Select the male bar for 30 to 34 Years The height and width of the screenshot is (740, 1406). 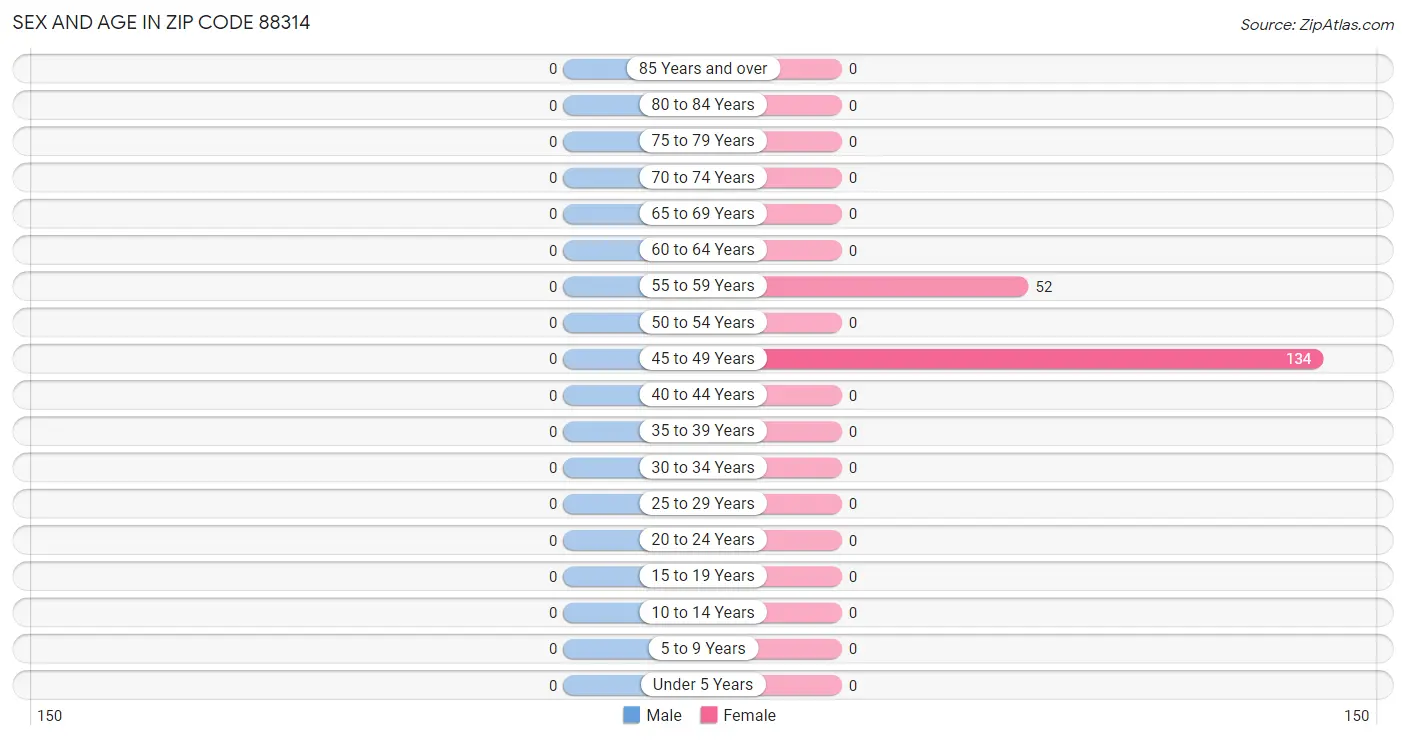click(x=602, y=468)
